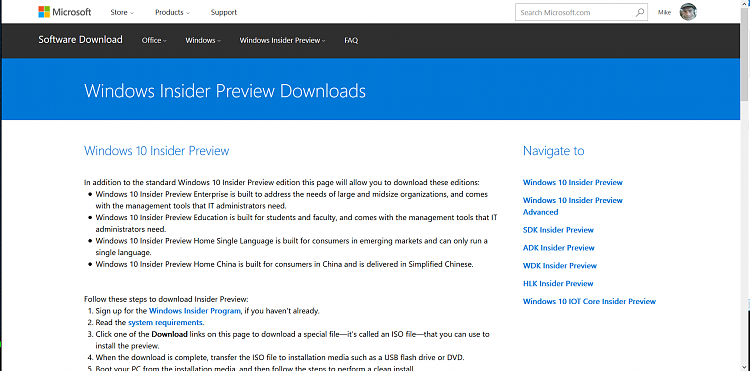The image size is (750, 371).
Task: Follow the Windows Insider Program link
Action: (x=195, y=311)
